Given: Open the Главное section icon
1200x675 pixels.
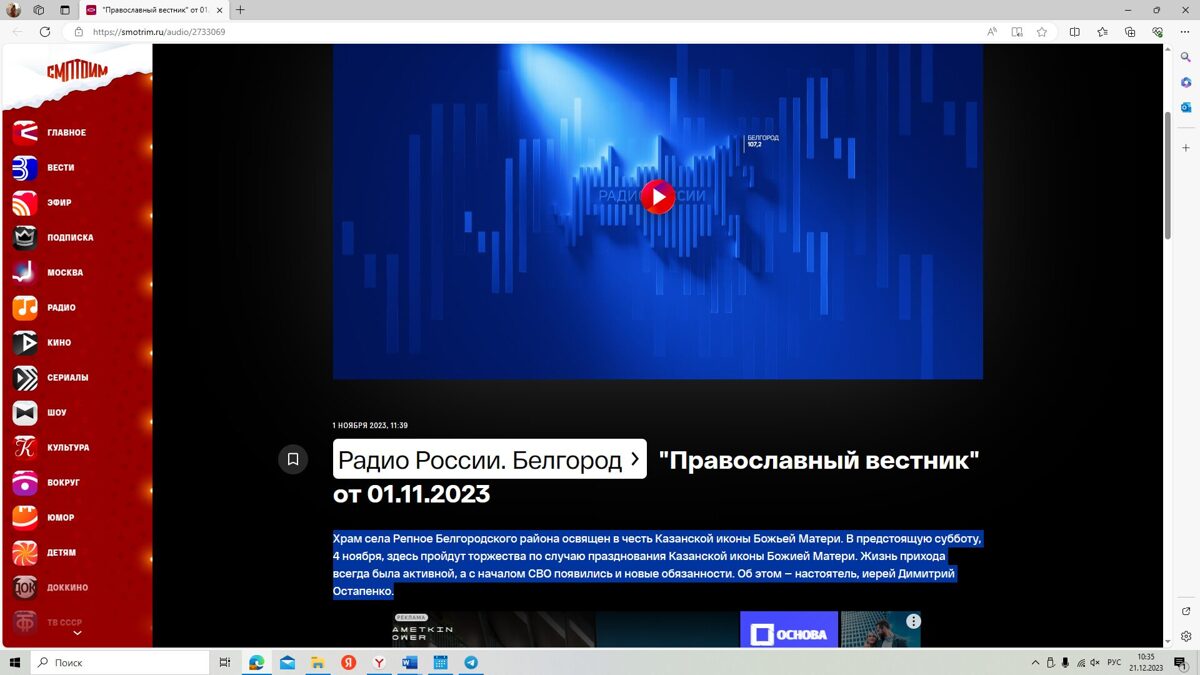Looking at the screenshot, I should (x=25, y=132).
